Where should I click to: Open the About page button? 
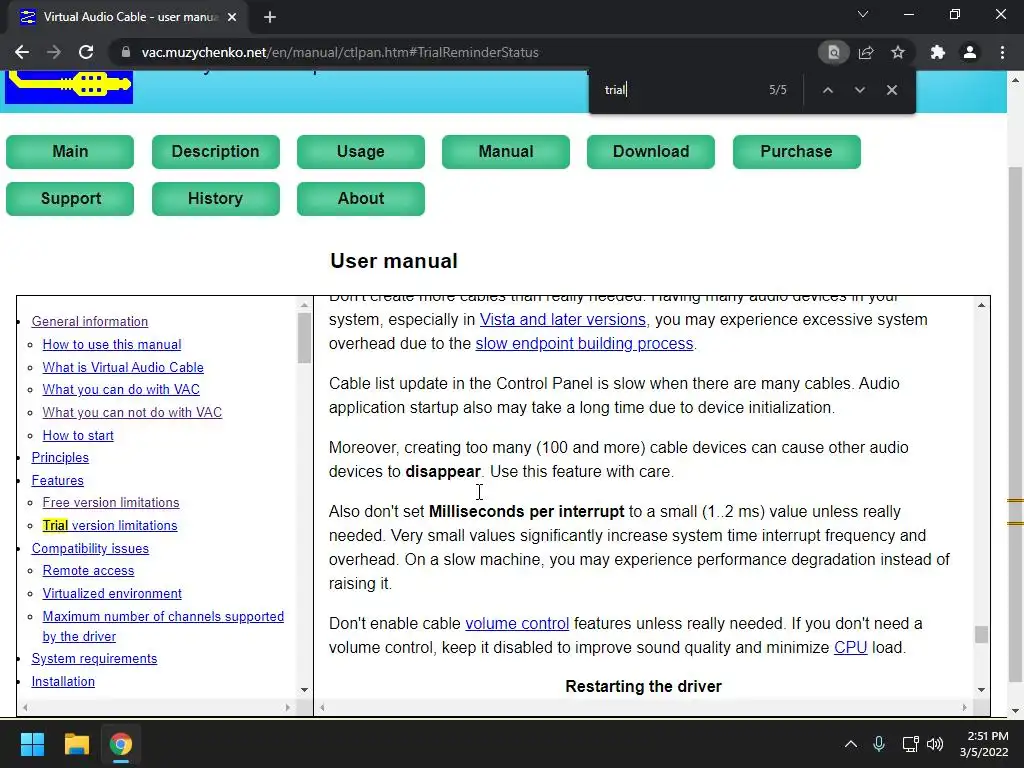coord(360,199)
